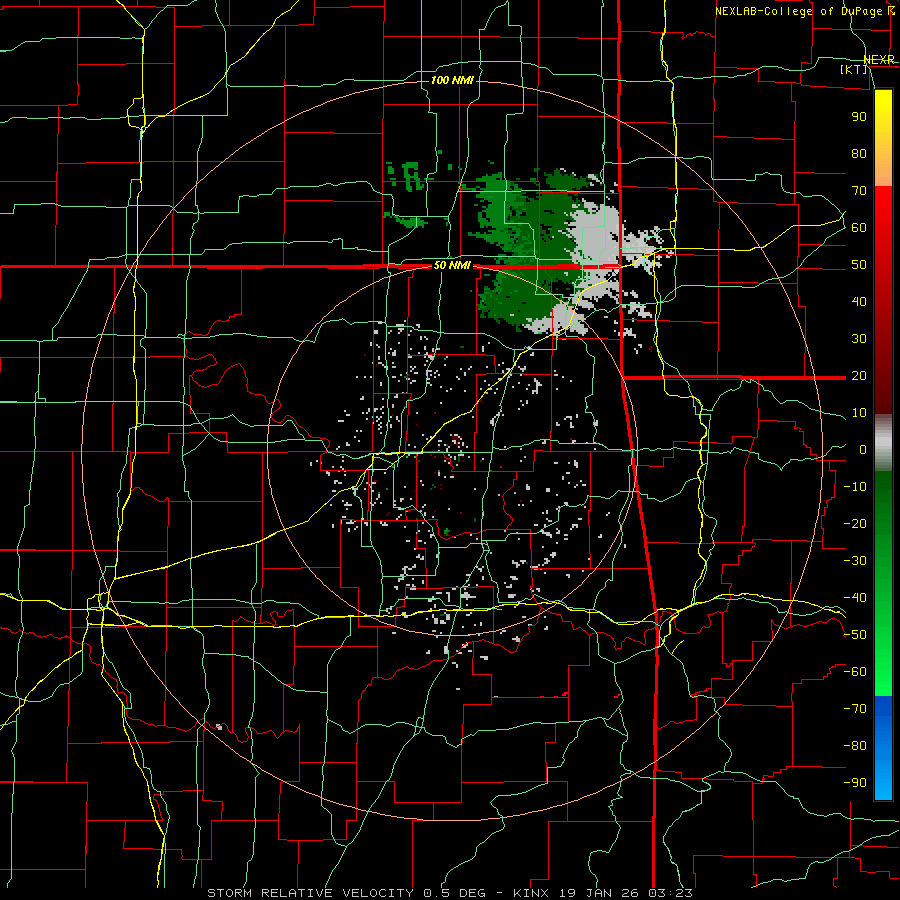This screenshot has width=900, height=900.
Task: Click the [KT] units label
Action: click(854, 69)
